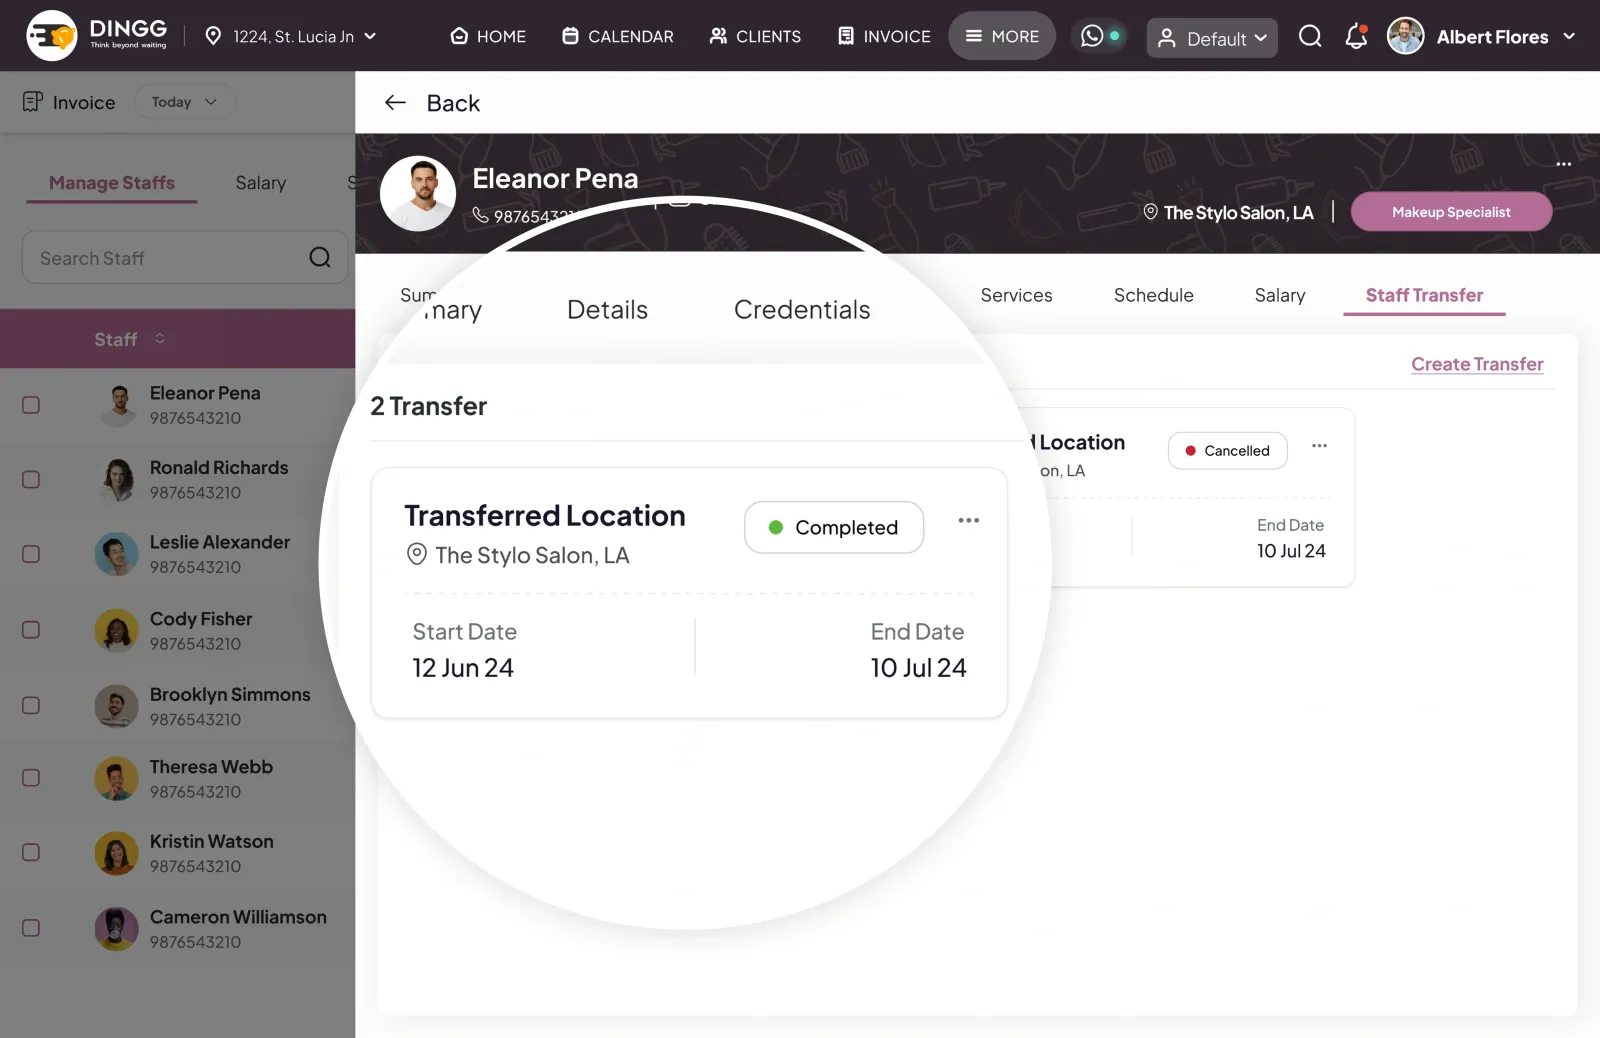Image resolution: width=1600 pixels, height=1038 pixels.
Task: Select the Eleanor Pena checkbox
Action: (x=31, y=405)
